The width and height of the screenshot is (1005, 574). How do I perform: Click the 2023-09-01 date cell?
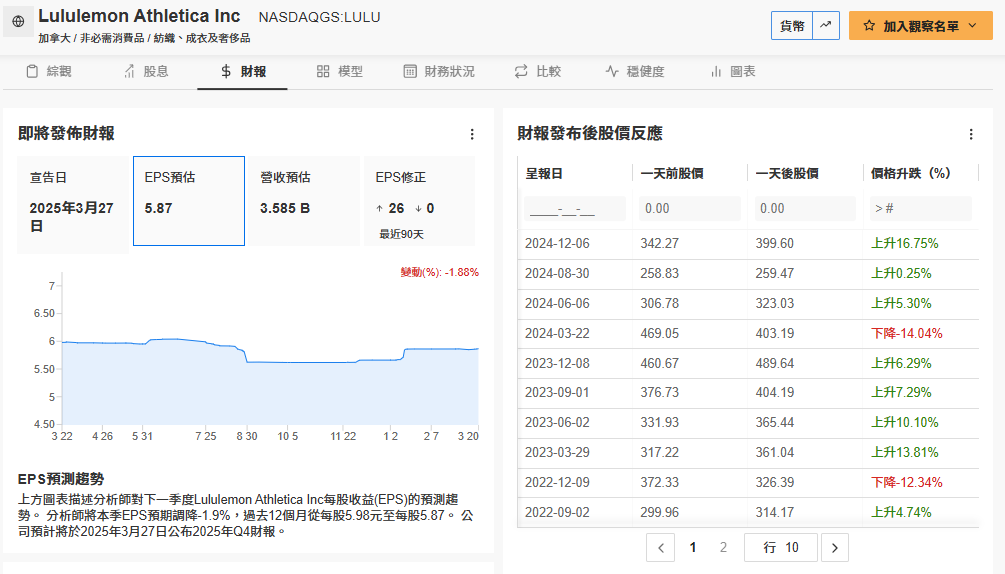pos(557,392)
